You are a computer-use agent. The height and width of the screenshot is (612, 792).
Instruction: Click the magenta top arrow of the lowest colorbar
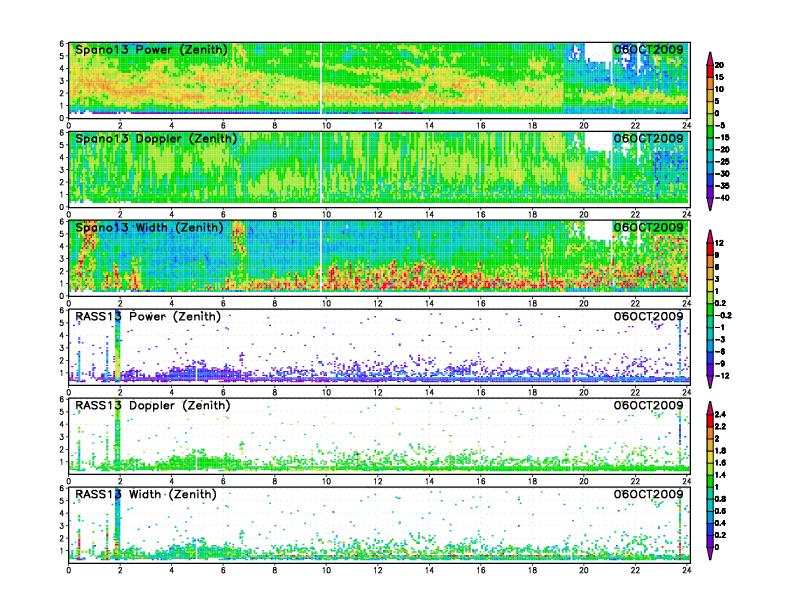(x=710, y=407)
